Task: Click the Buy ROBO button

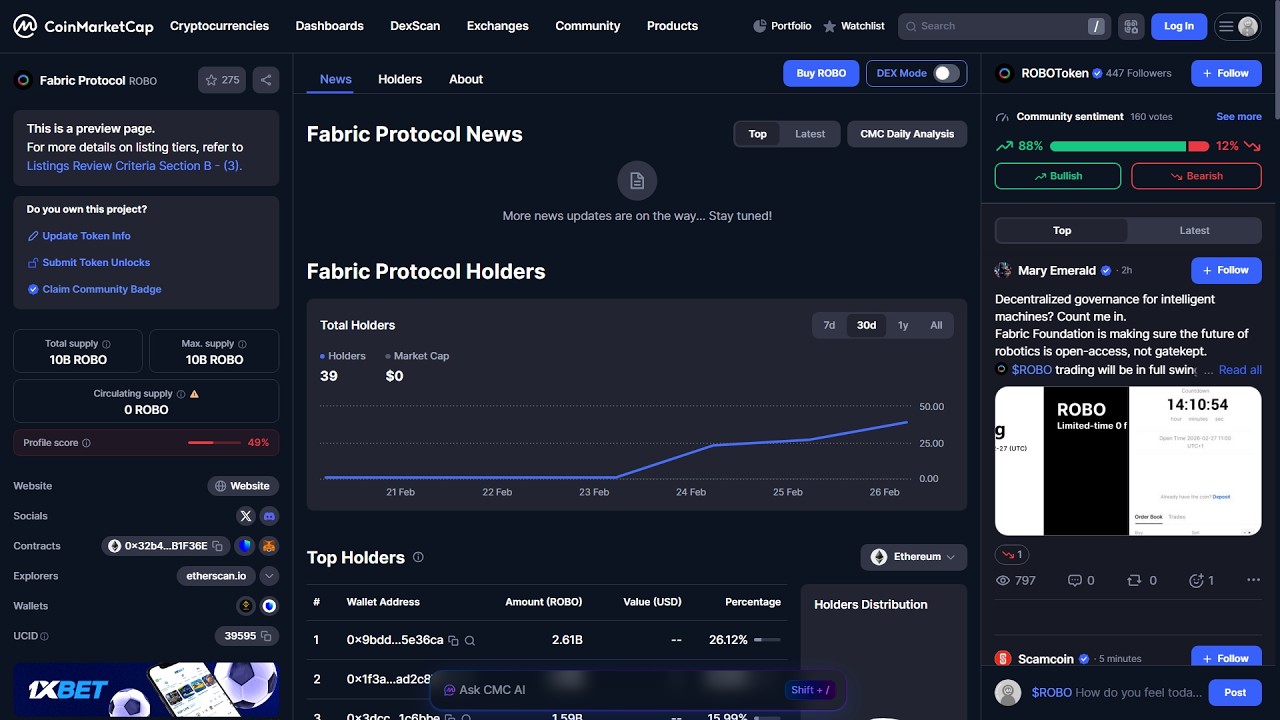Action: coord(821,73)
